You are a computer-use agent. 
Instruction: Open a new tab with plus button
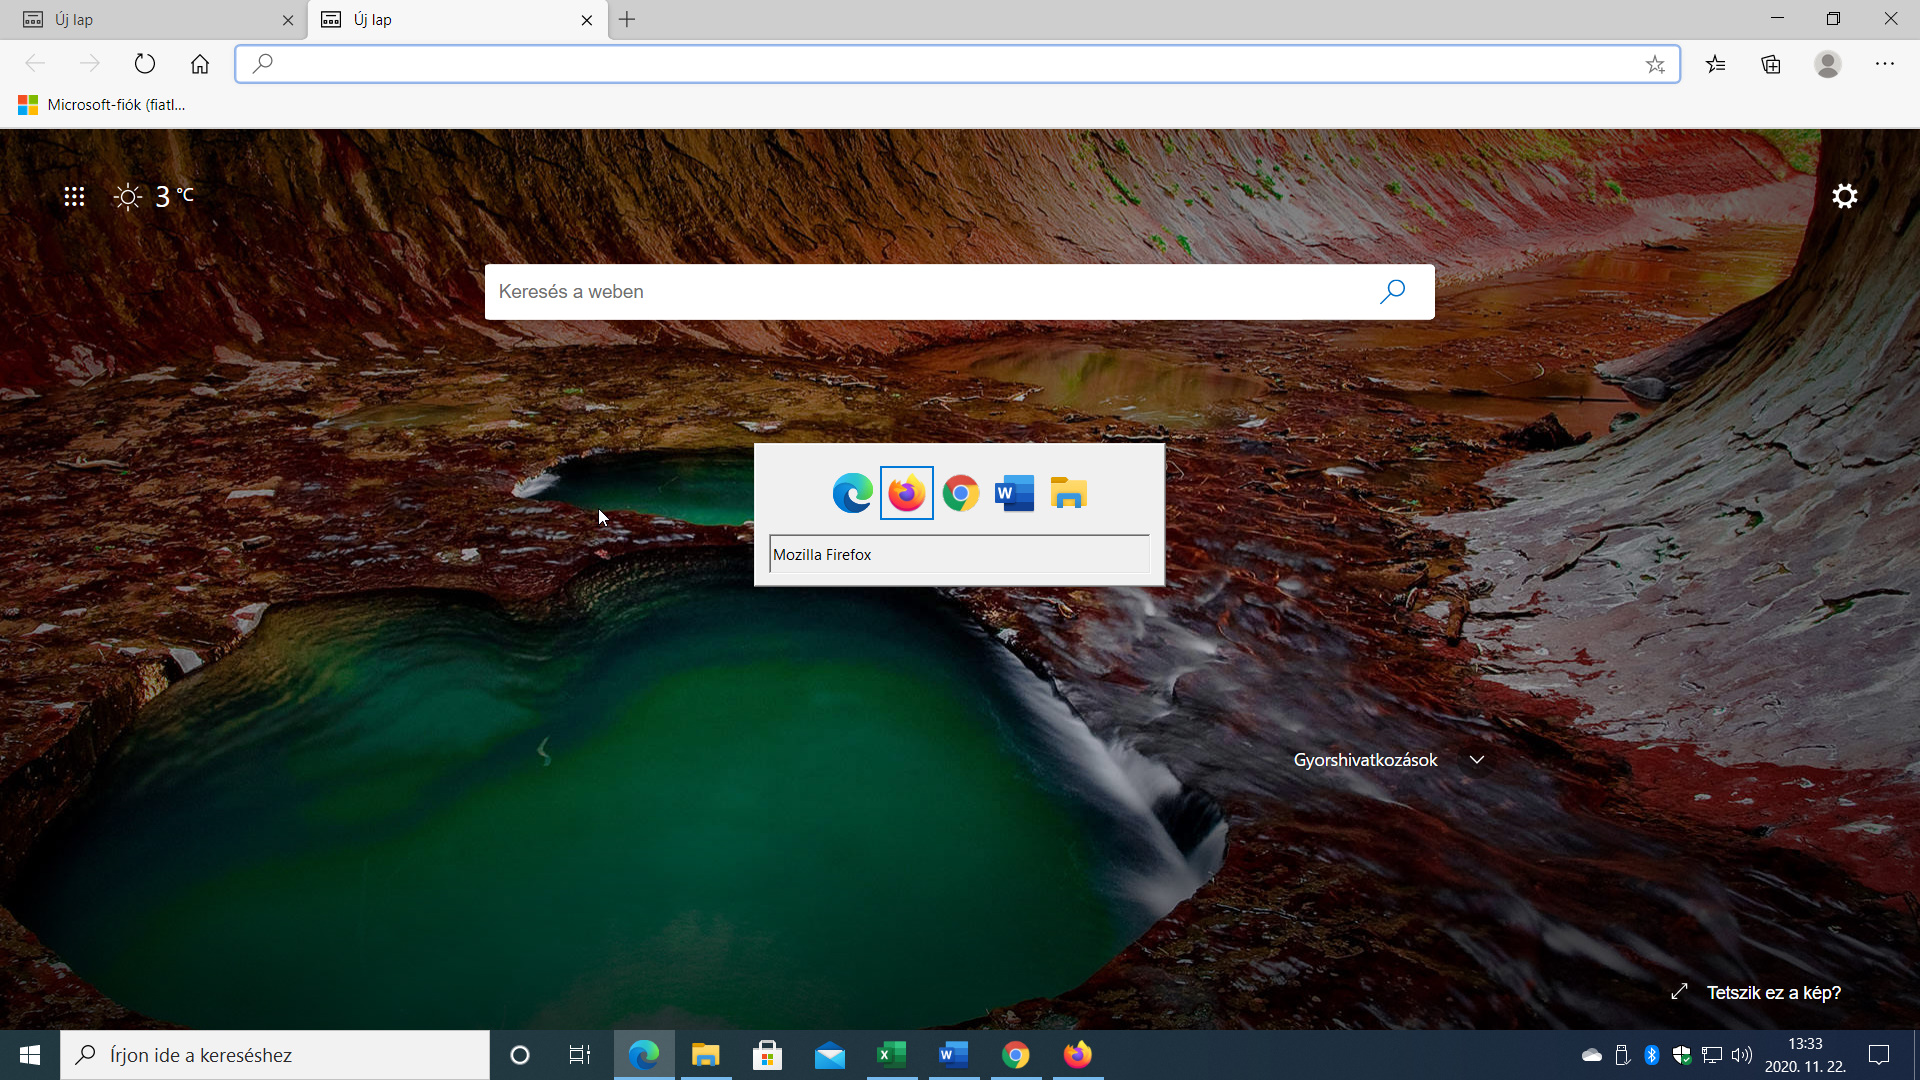627,20
